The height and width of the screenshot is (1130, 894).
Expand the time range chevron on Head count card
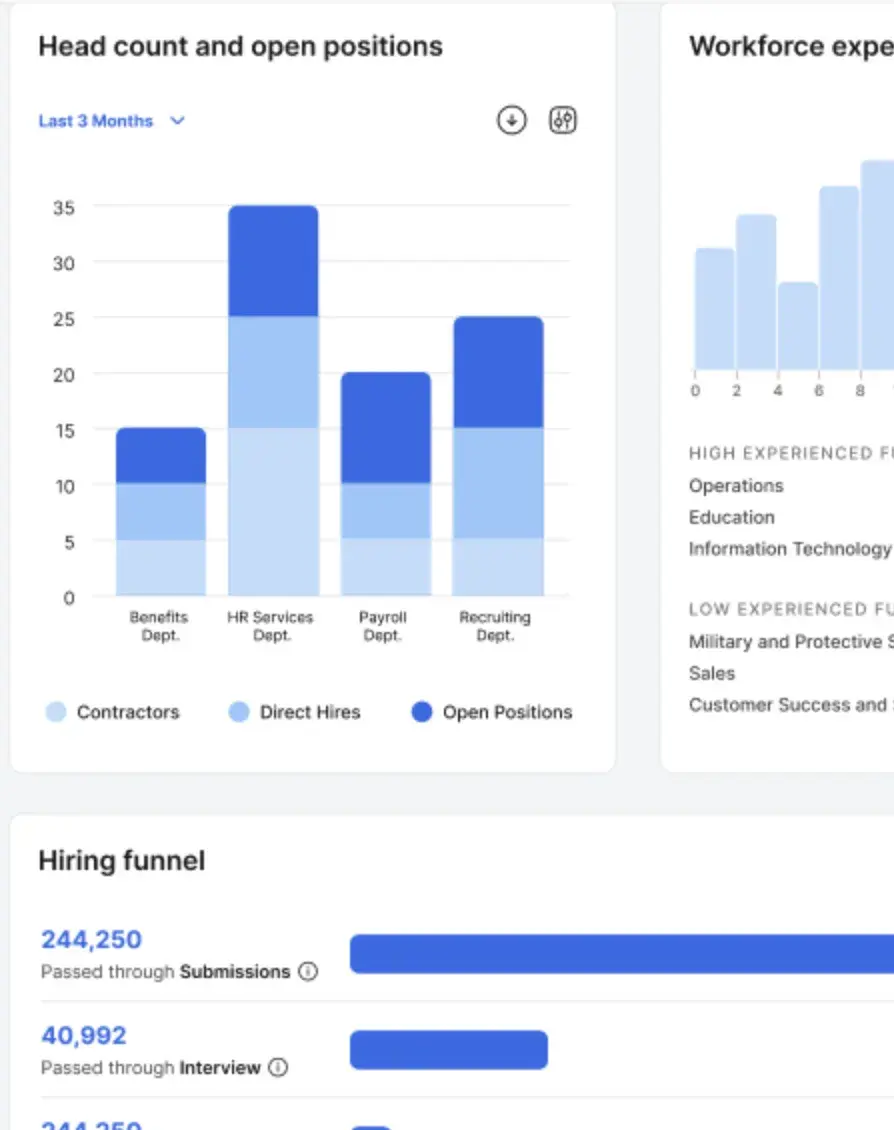[x=178, y=120]
